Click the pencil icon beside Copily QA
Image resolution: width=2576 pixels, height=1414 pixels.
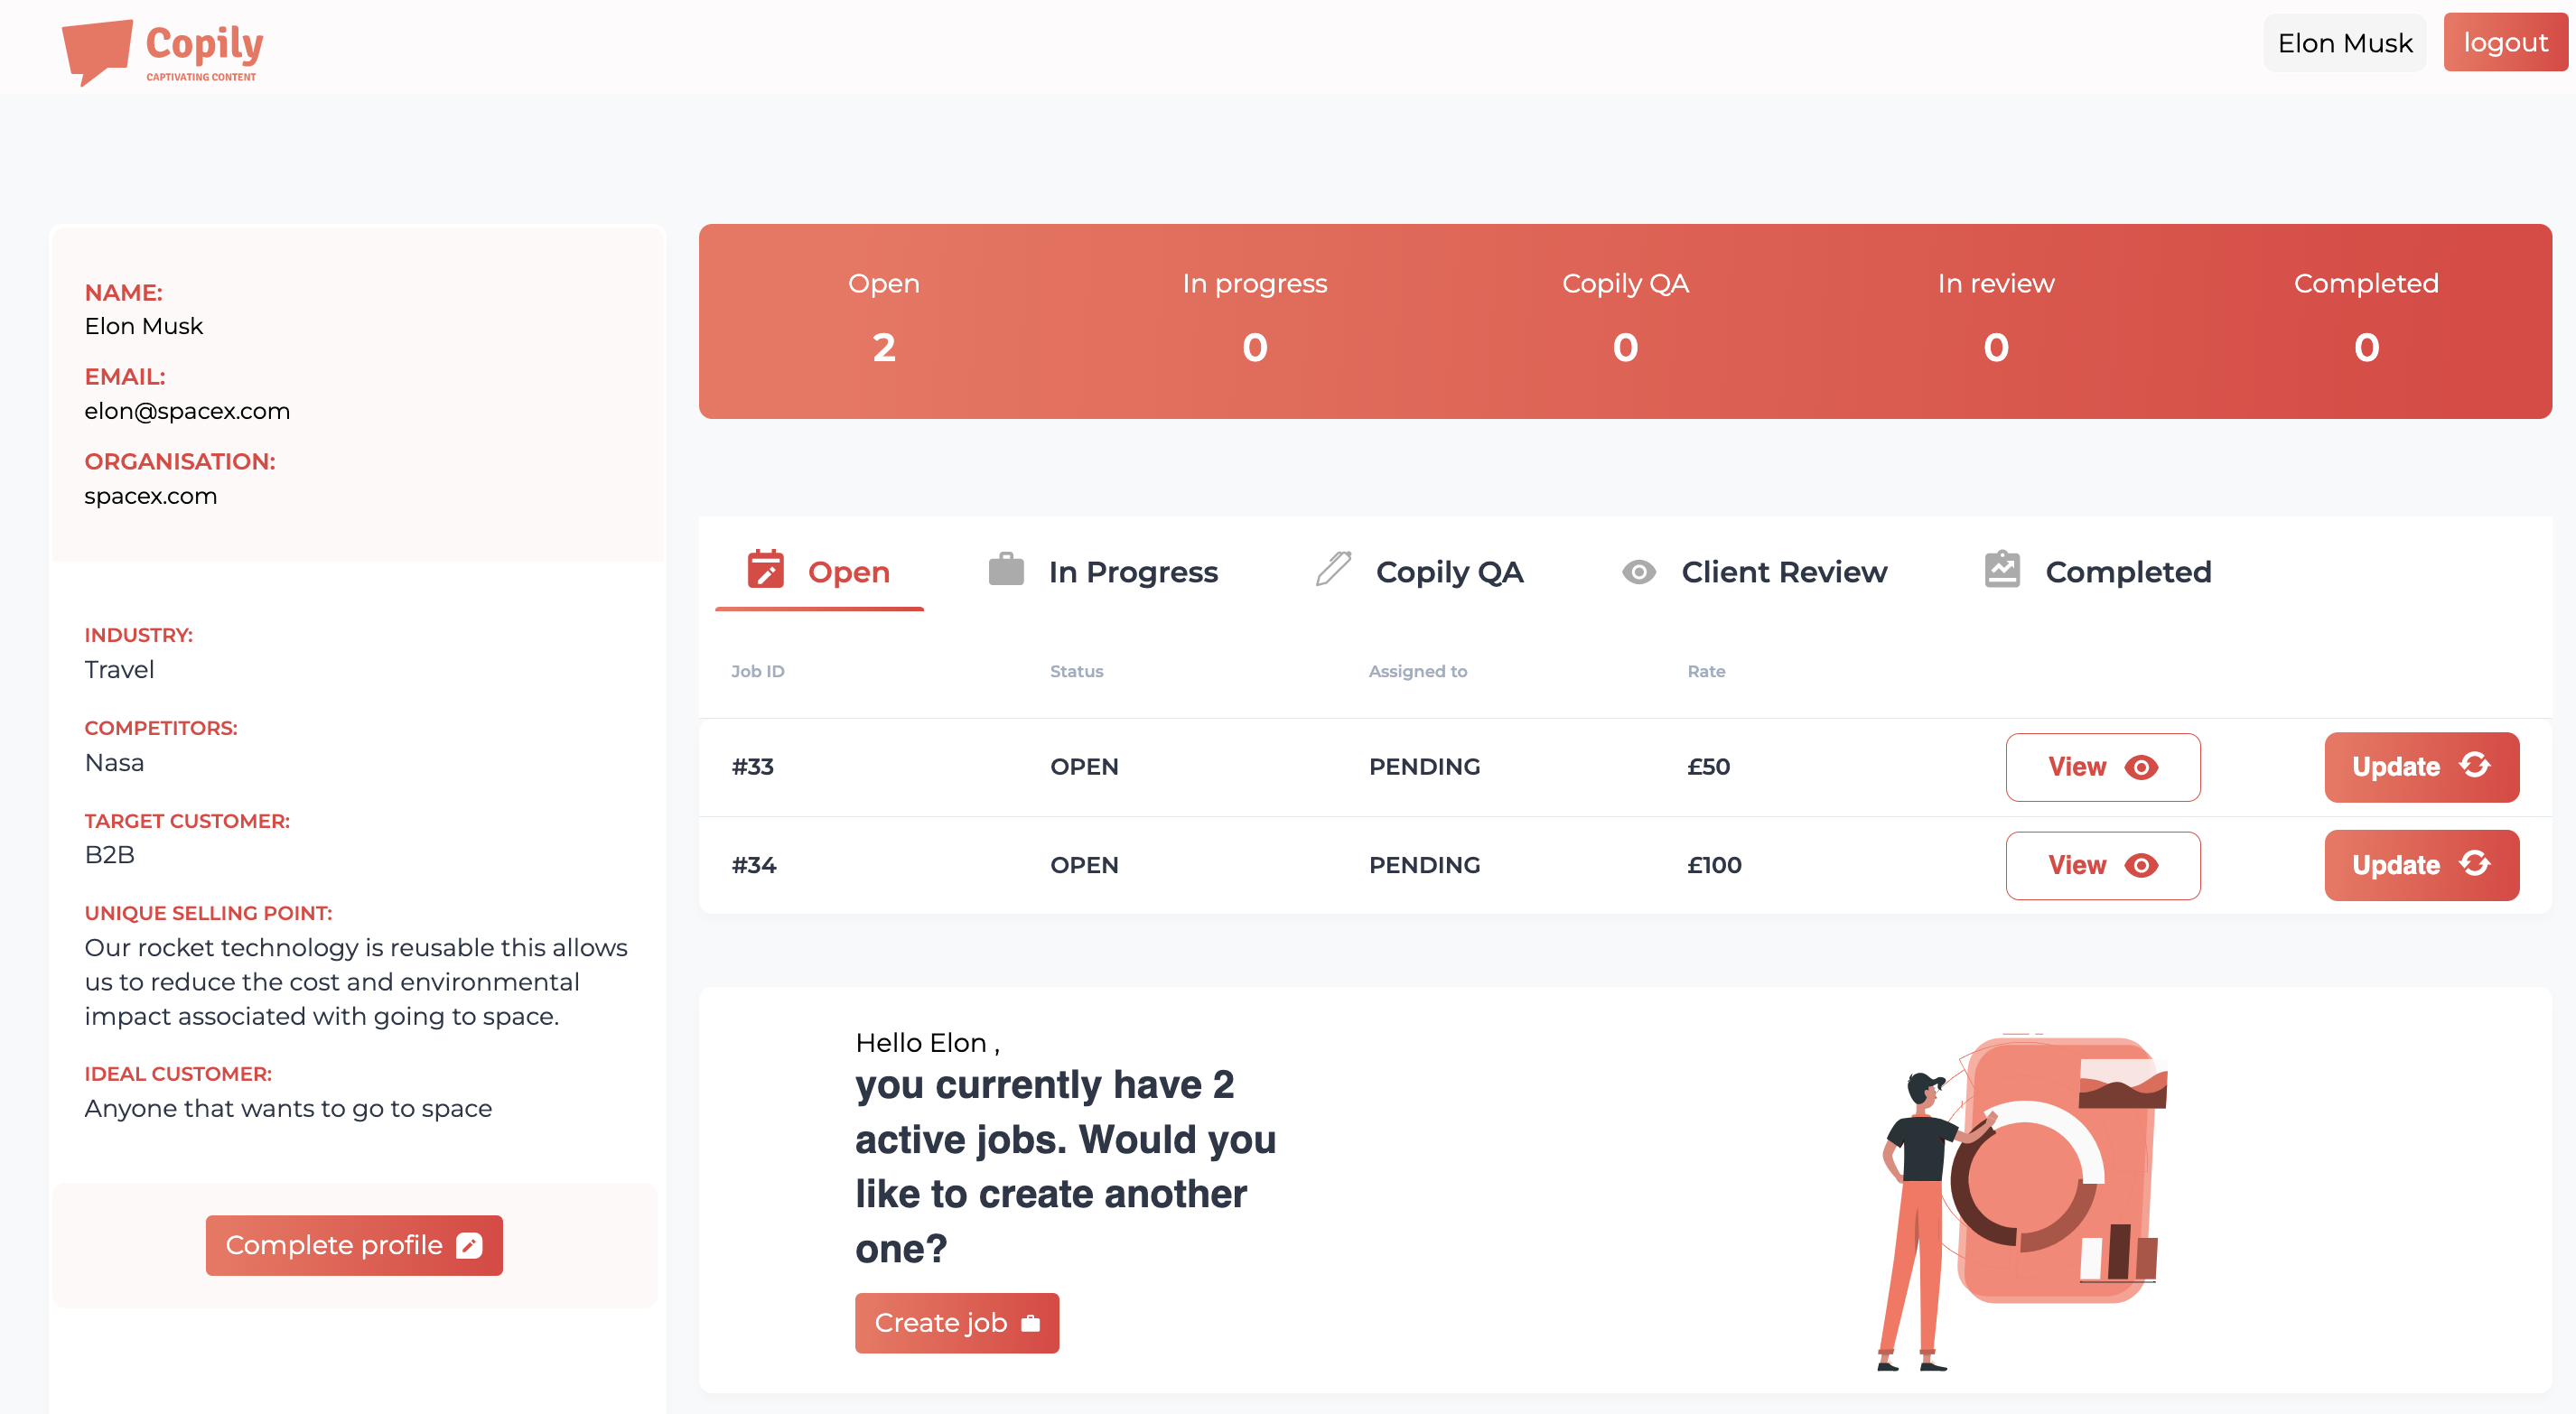pos(1333,569)
